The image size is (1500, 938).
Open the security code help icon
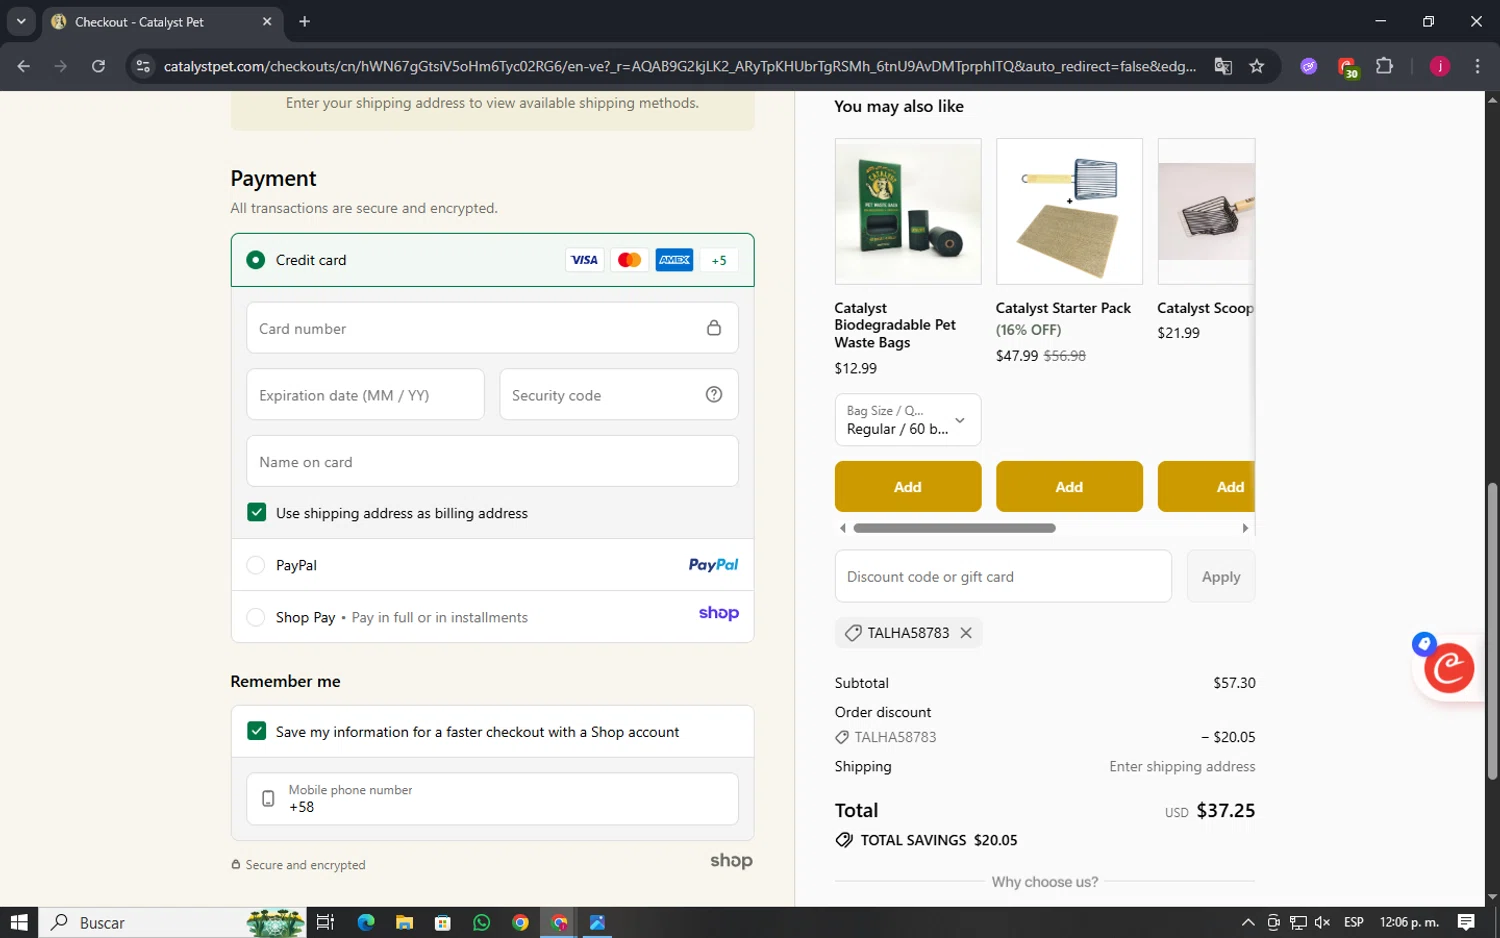coord(714,395)
